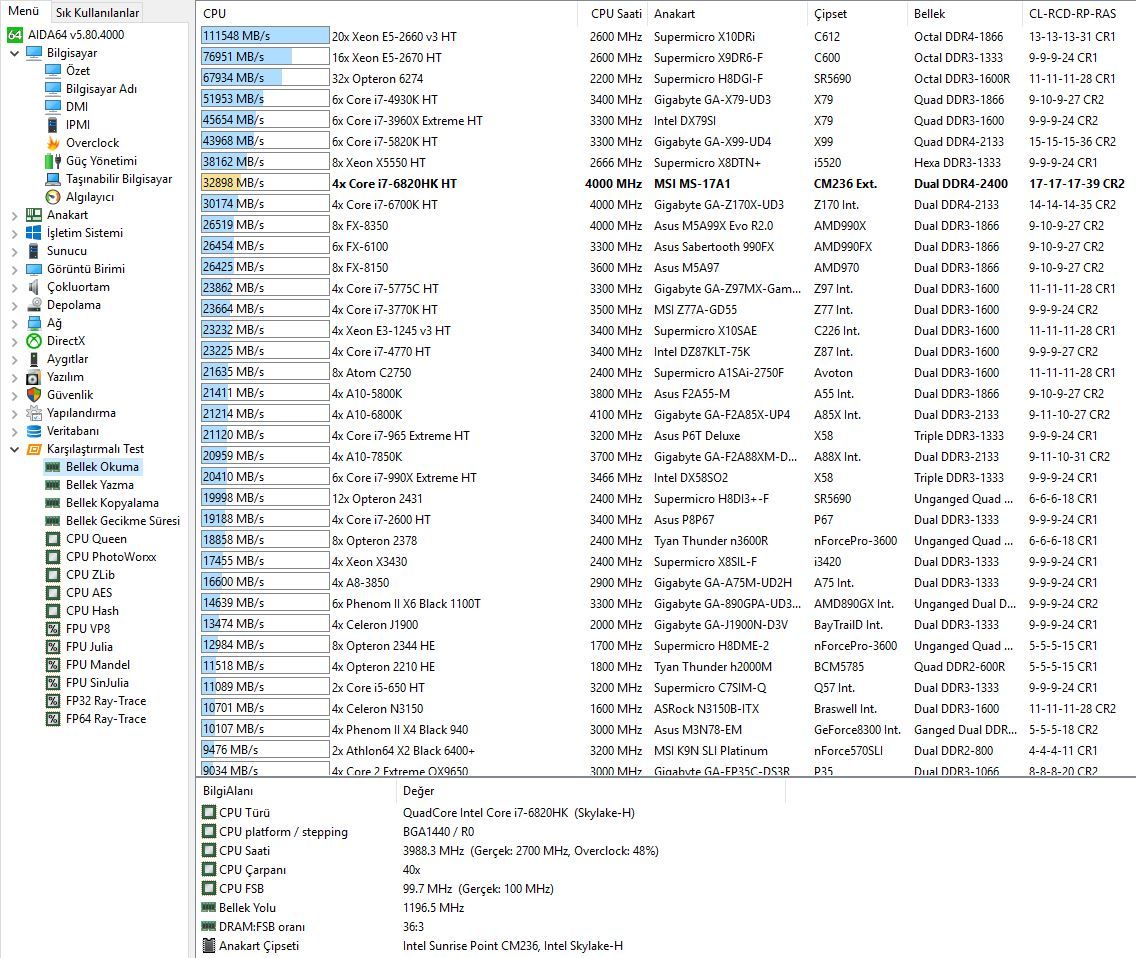Click the Çipset column header
The height and width of the screenshot is (958, 1136).
click(856, 13)
